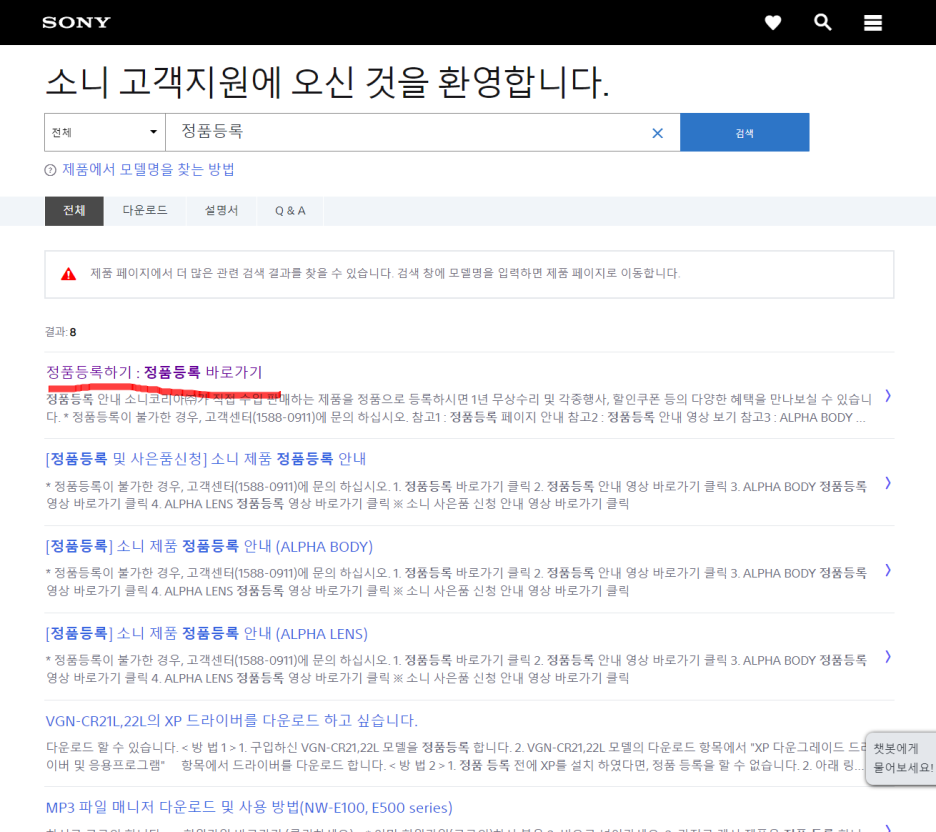936x832 pixels.
Task: Switch to the Q & A tab
Action: [290, 211]
